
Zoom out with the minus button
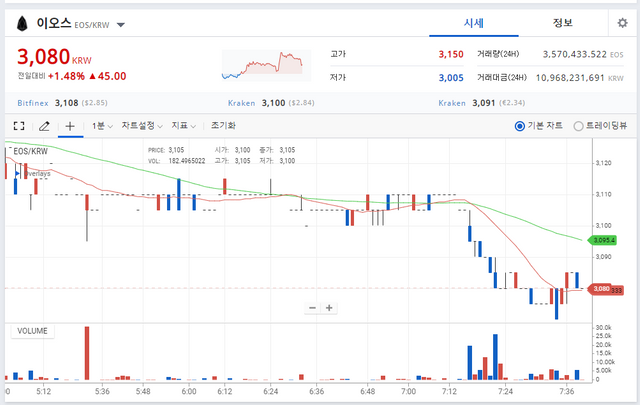312,308
